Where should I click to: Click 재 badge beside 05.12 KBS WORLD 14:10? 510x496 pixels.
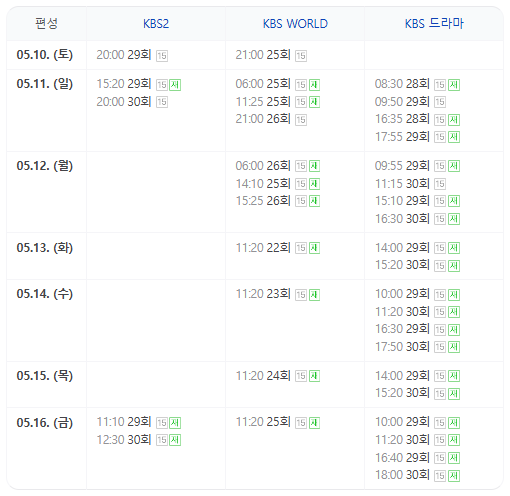314,184
